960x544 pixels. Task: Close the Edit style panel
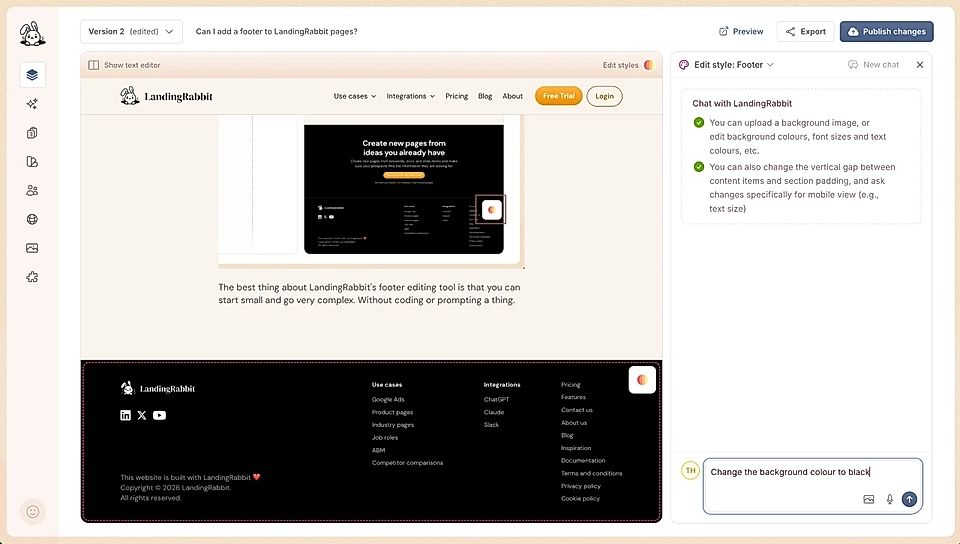coord(920,65)
